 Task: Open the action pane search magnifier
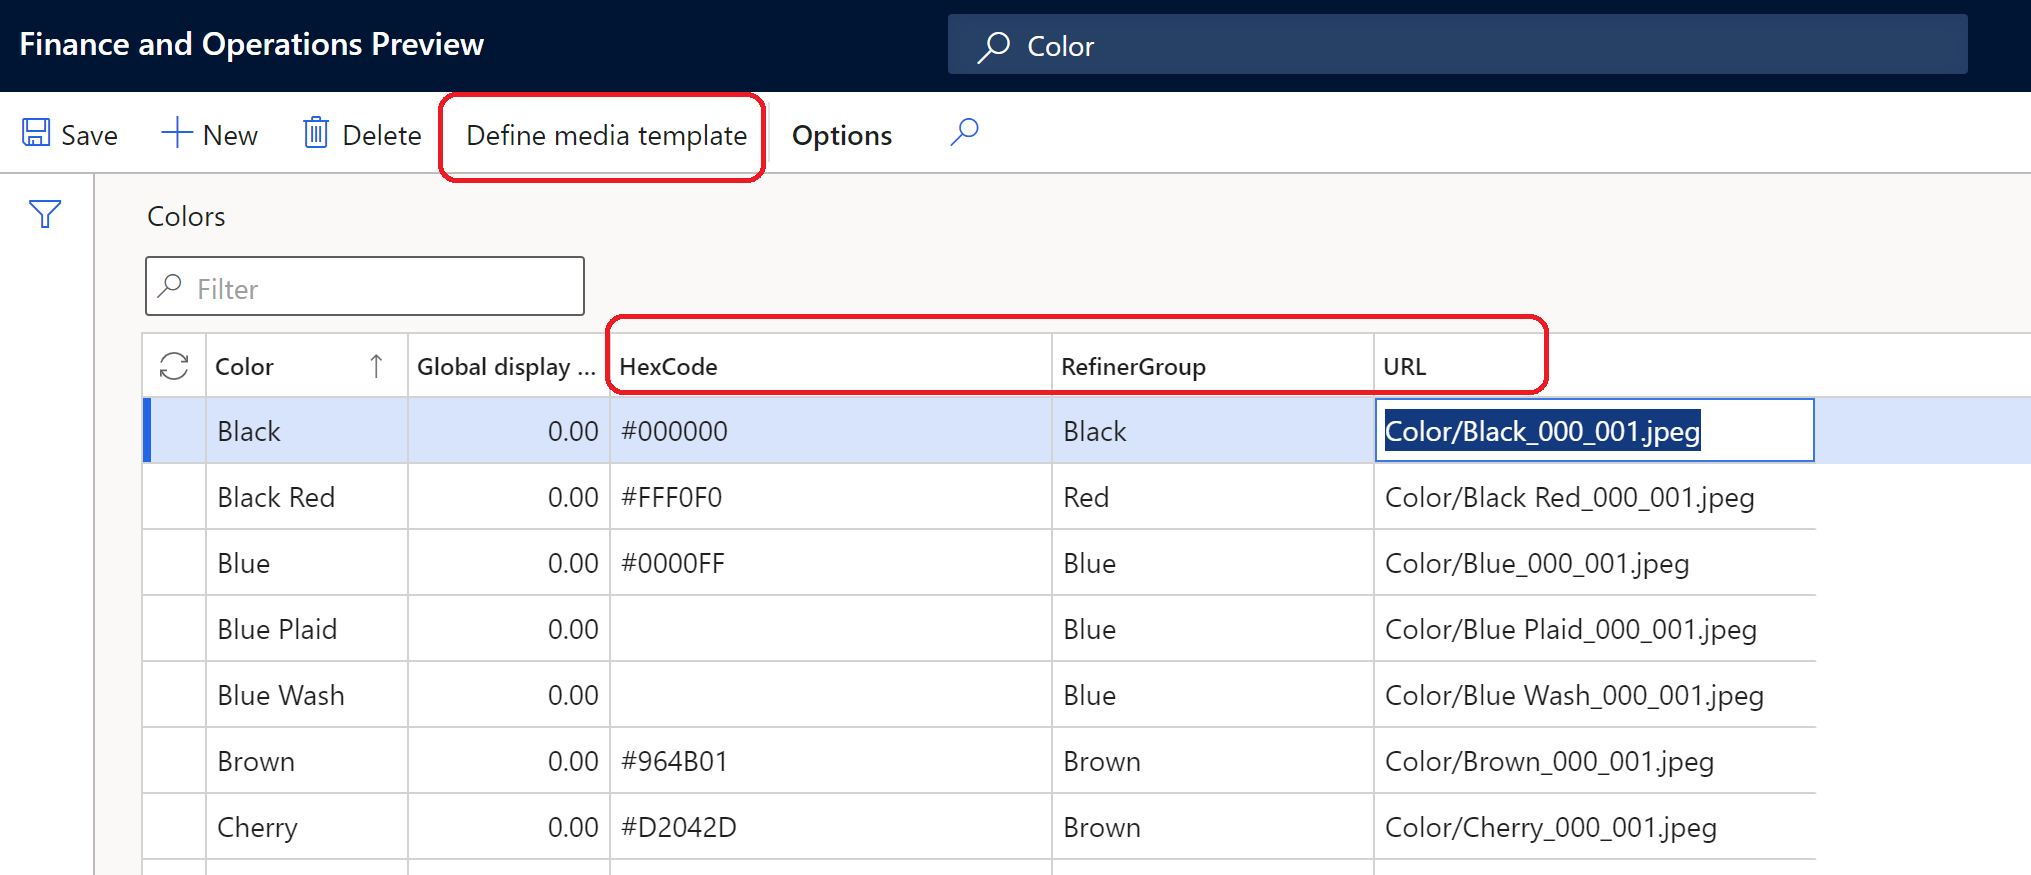964,132
